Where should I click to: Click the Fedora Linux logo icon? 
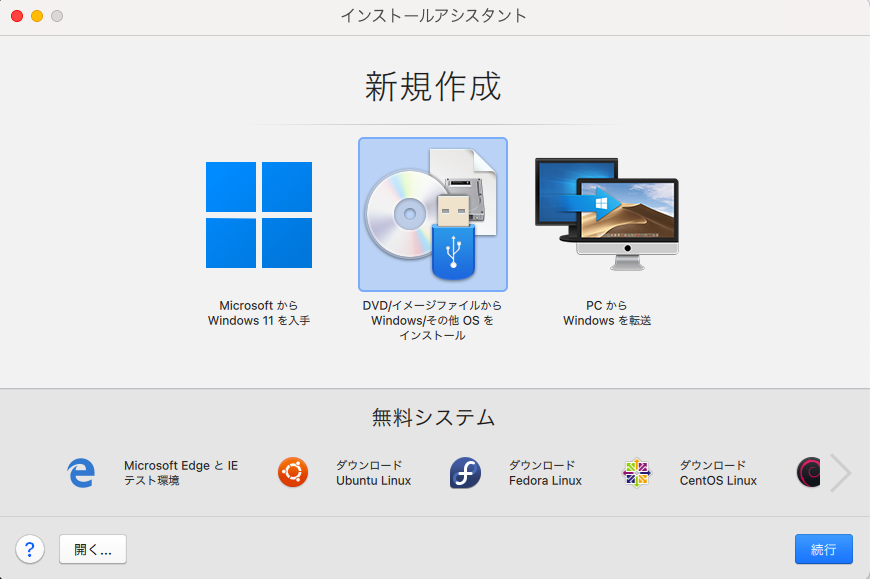[x=465, y=473]
